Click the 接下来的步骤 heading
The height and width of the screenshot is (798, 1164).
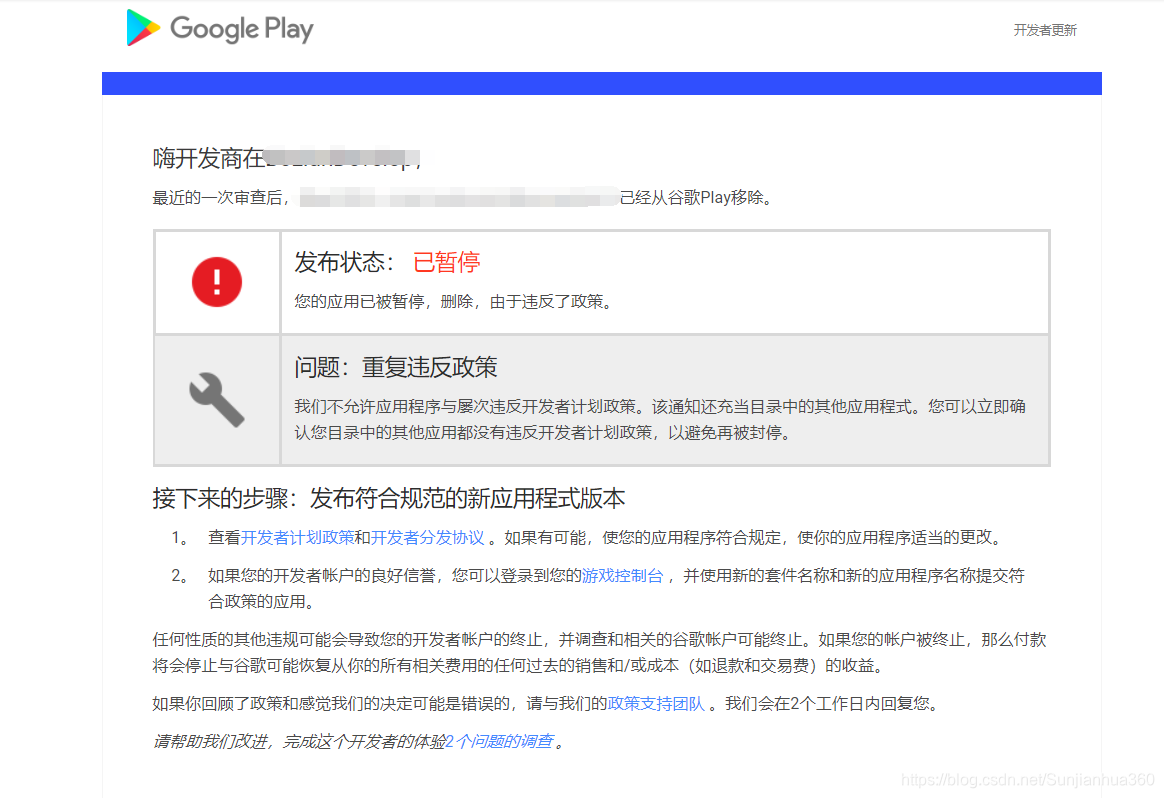pos(389,498)
